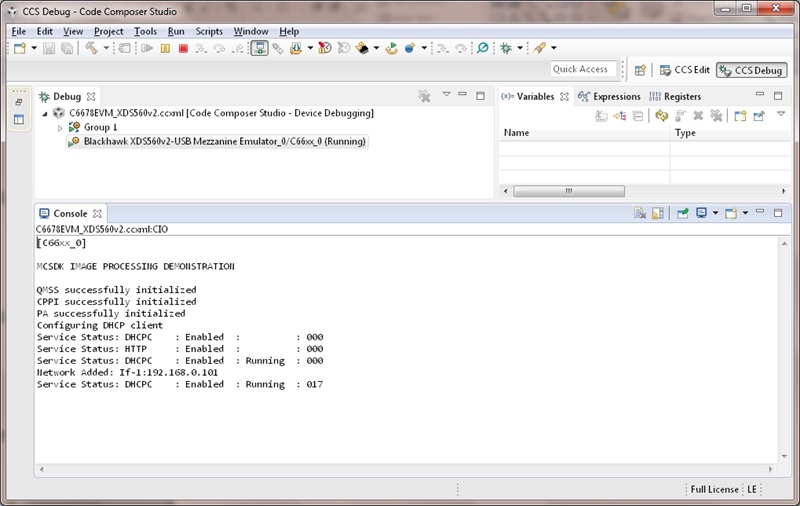The width and height of the screenshot is (800, 506).
Task: Pin the Console view
Action: [x=682, y=213]
